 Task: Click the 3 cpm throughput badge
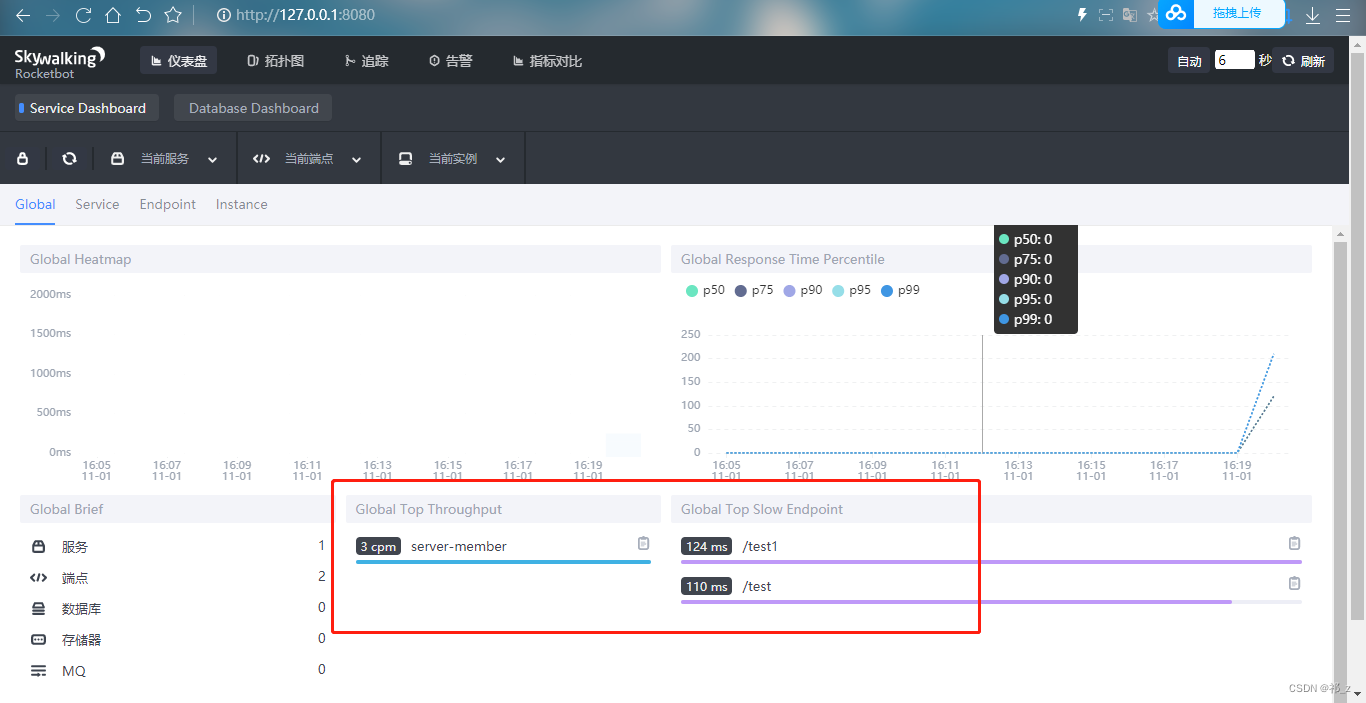point(379,546)
